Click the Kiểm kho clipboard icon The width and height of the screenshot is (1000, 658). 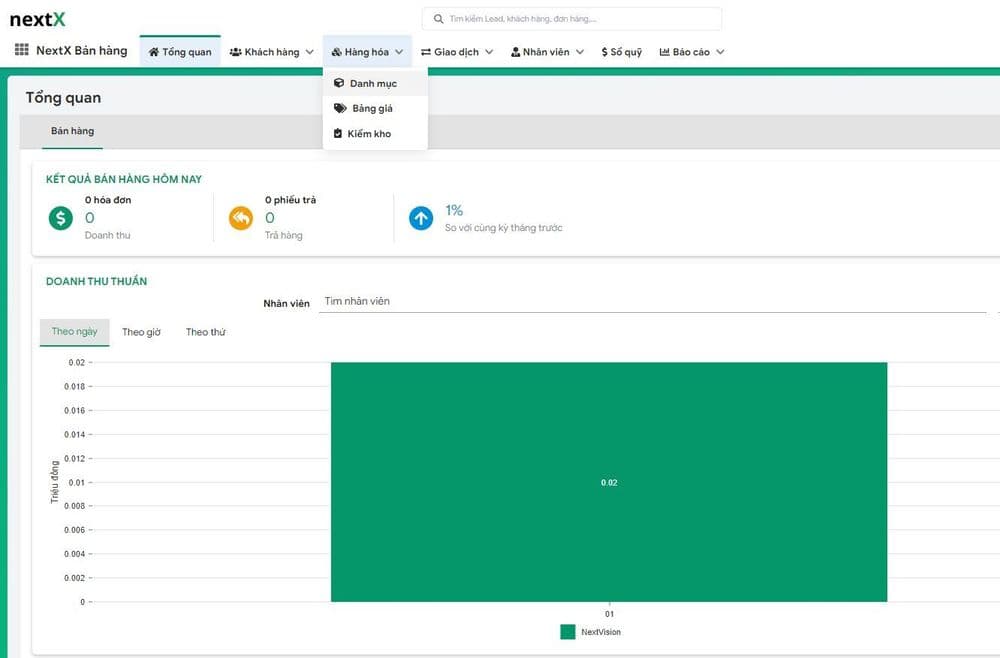coord(338,133)
